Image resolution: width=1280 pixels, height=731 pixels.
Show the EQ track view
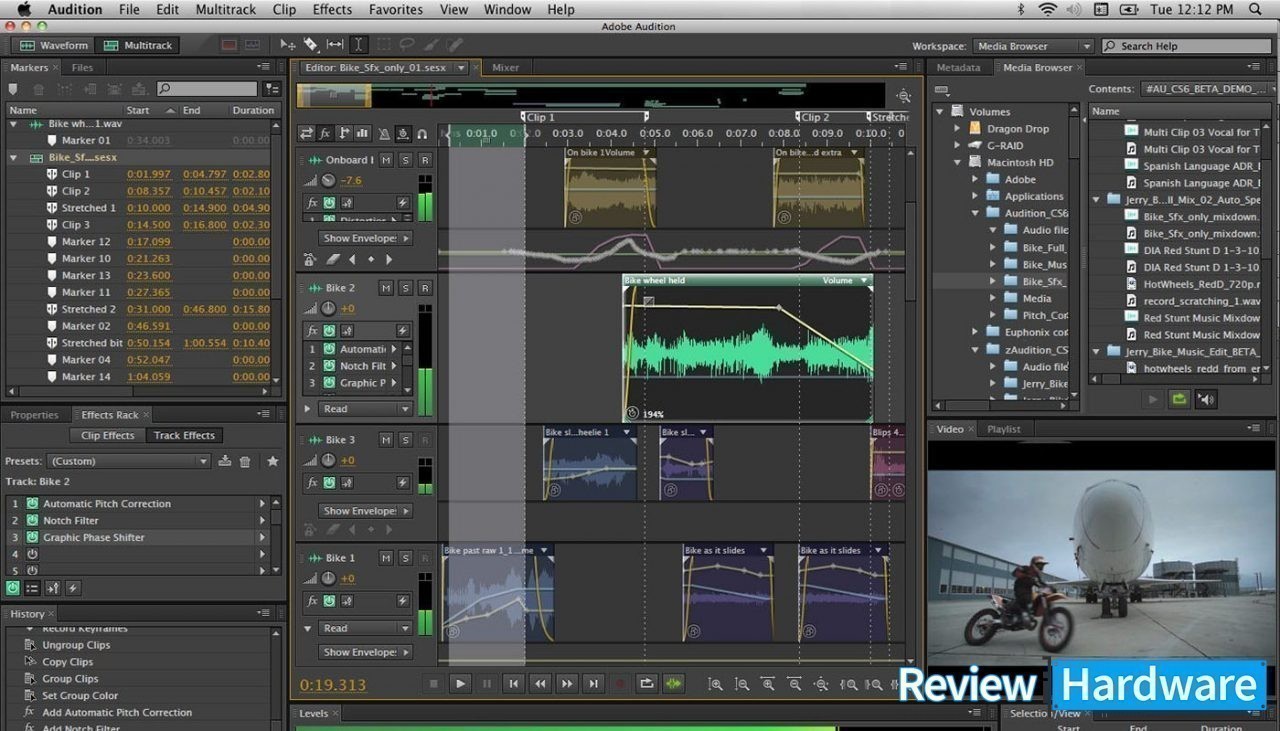(362, 133)
